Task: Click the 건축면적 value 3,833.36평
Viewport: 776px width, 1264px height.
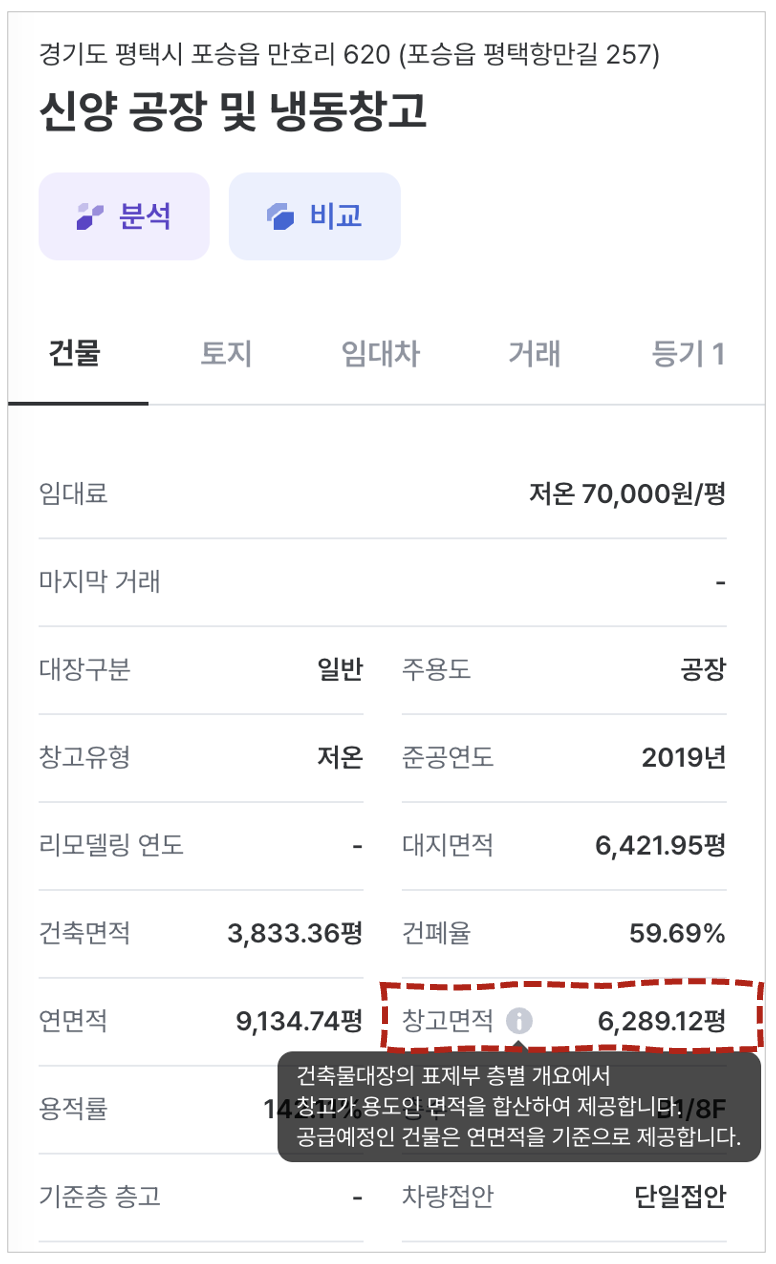Action: 295,933
